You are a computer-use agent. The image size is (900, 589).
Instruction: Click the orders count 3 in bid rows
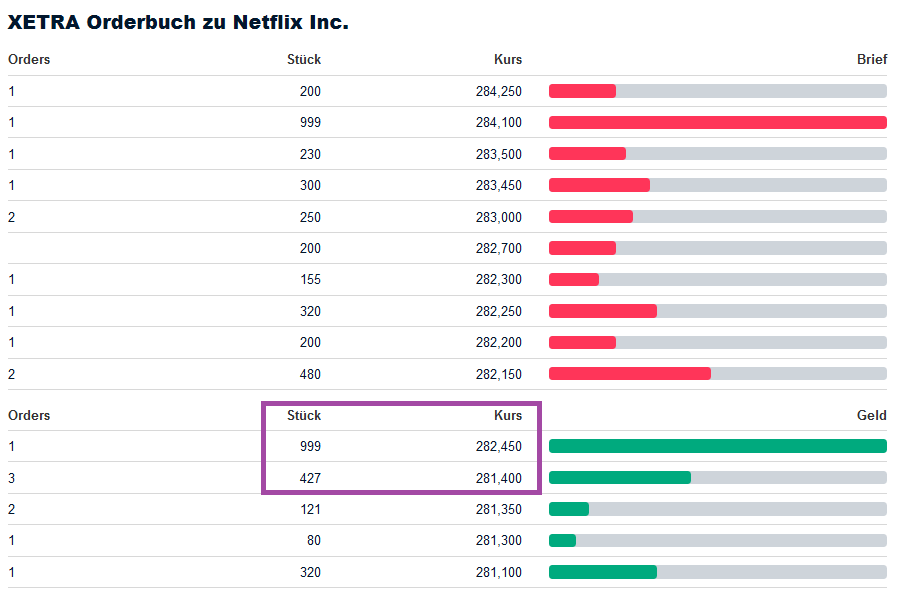(x=12, y=478)
